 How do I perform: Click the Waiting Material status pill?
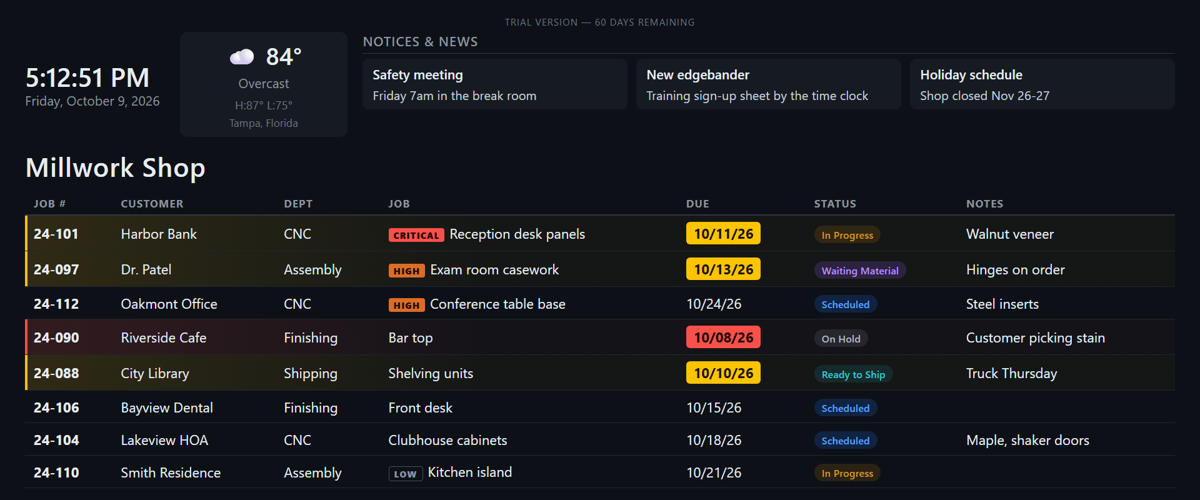[x=860, y=271]
